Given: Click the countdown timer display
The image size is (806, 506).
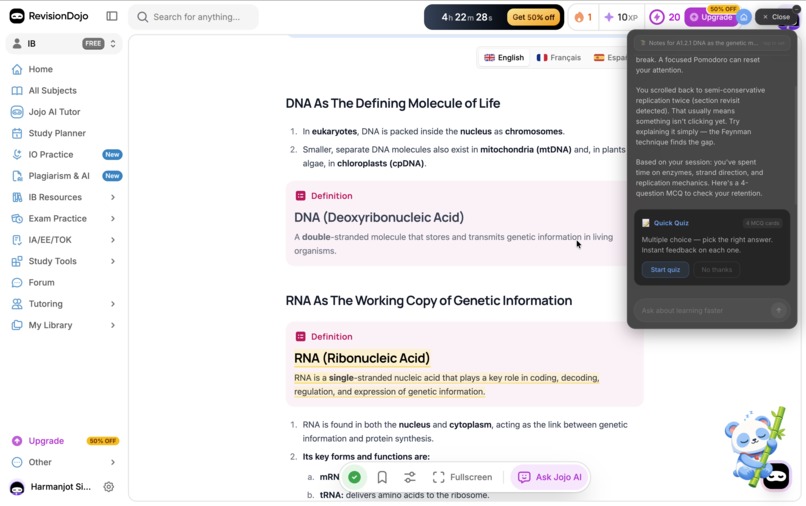Looking at the screenshot, I should [x=466, y=17].
